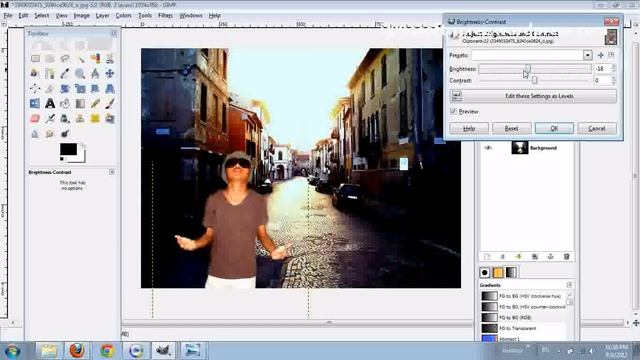Screen dimensions: 640x360
Task: Select the Free Select lasso tool
Action: [x=65, y=59]
